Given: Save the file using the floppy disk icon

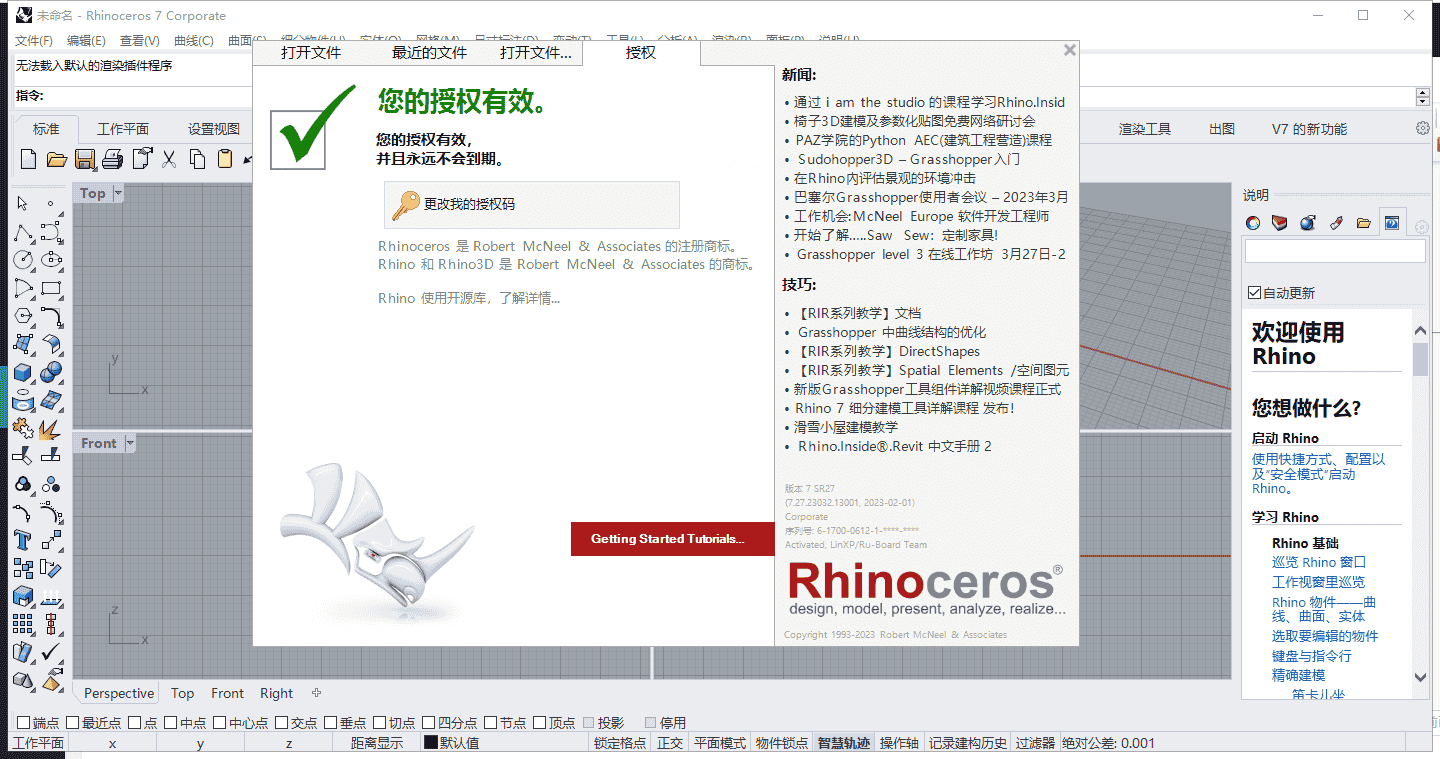Looking at the screenshot, I should [x=85, y=158].
